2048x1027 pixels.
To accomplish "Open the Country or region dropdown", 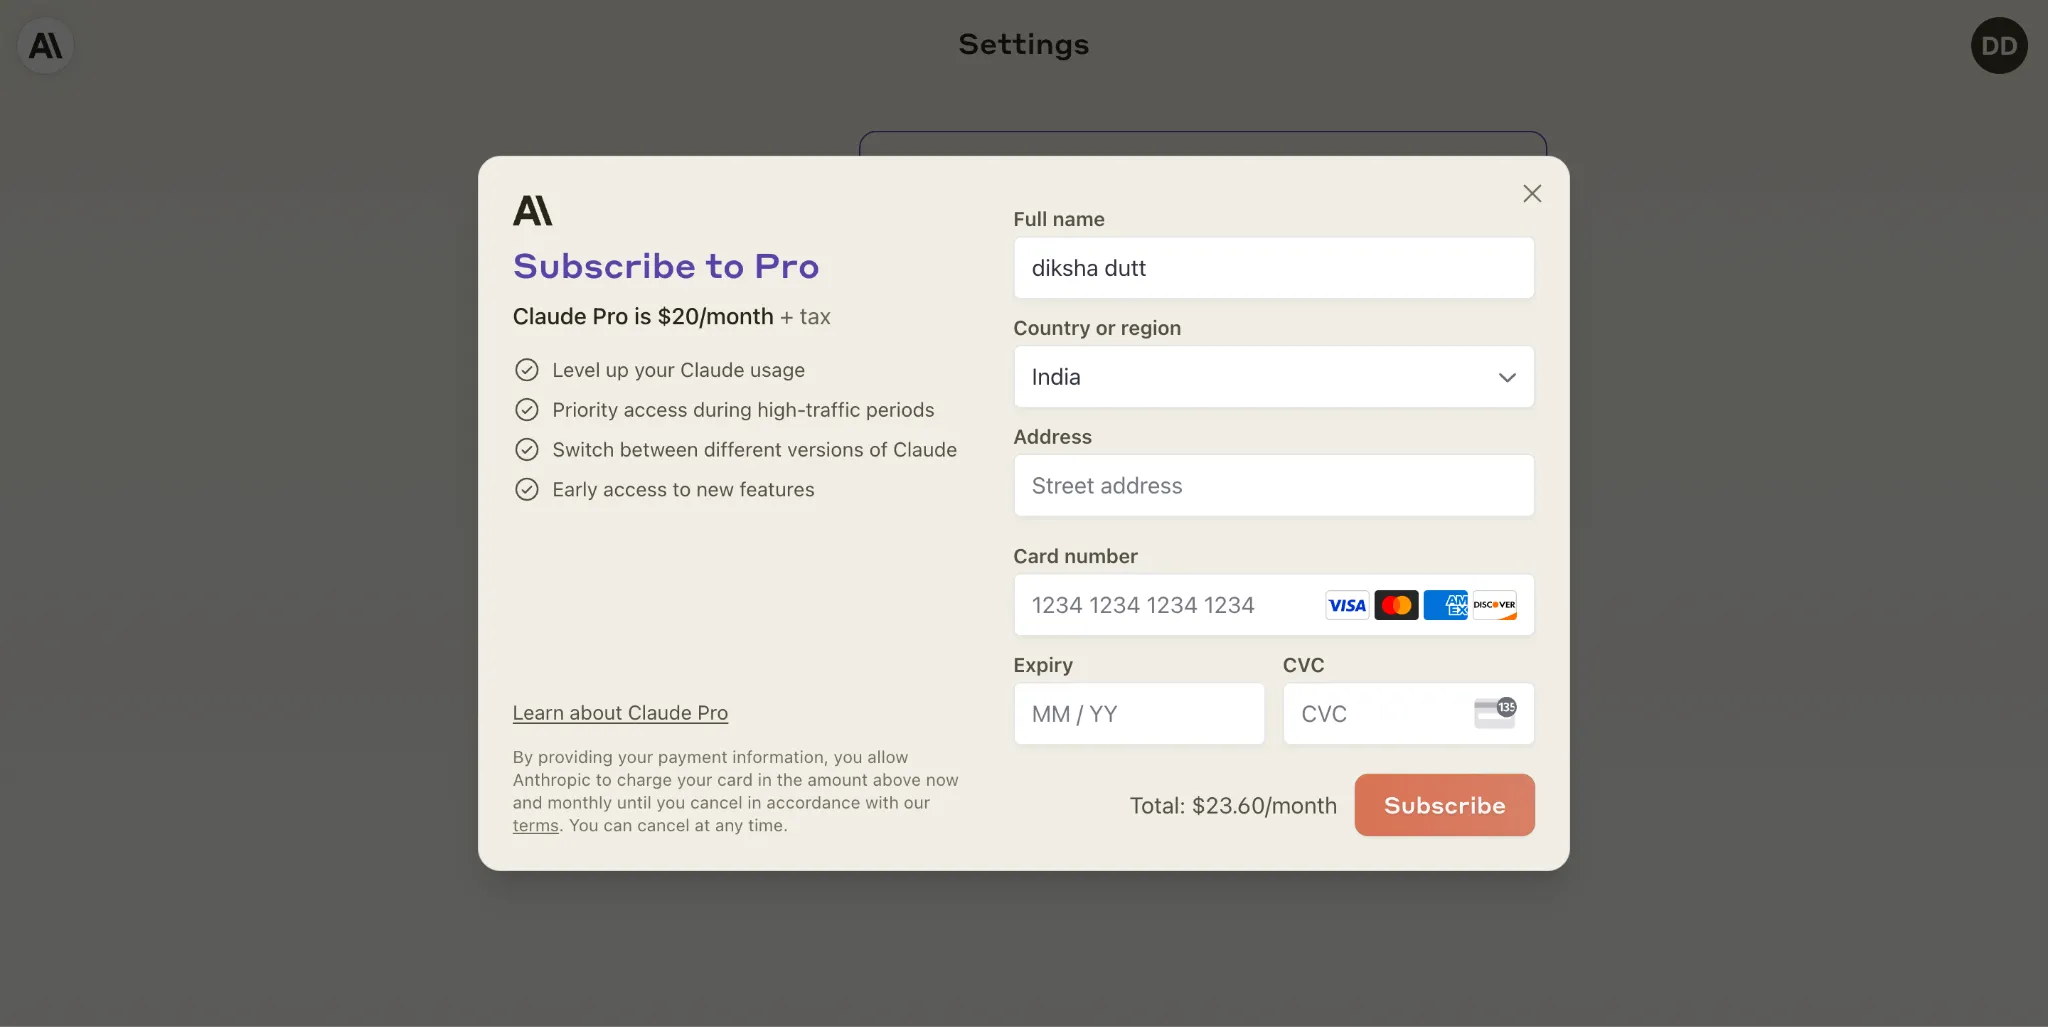I will [x=1273, y=377].
